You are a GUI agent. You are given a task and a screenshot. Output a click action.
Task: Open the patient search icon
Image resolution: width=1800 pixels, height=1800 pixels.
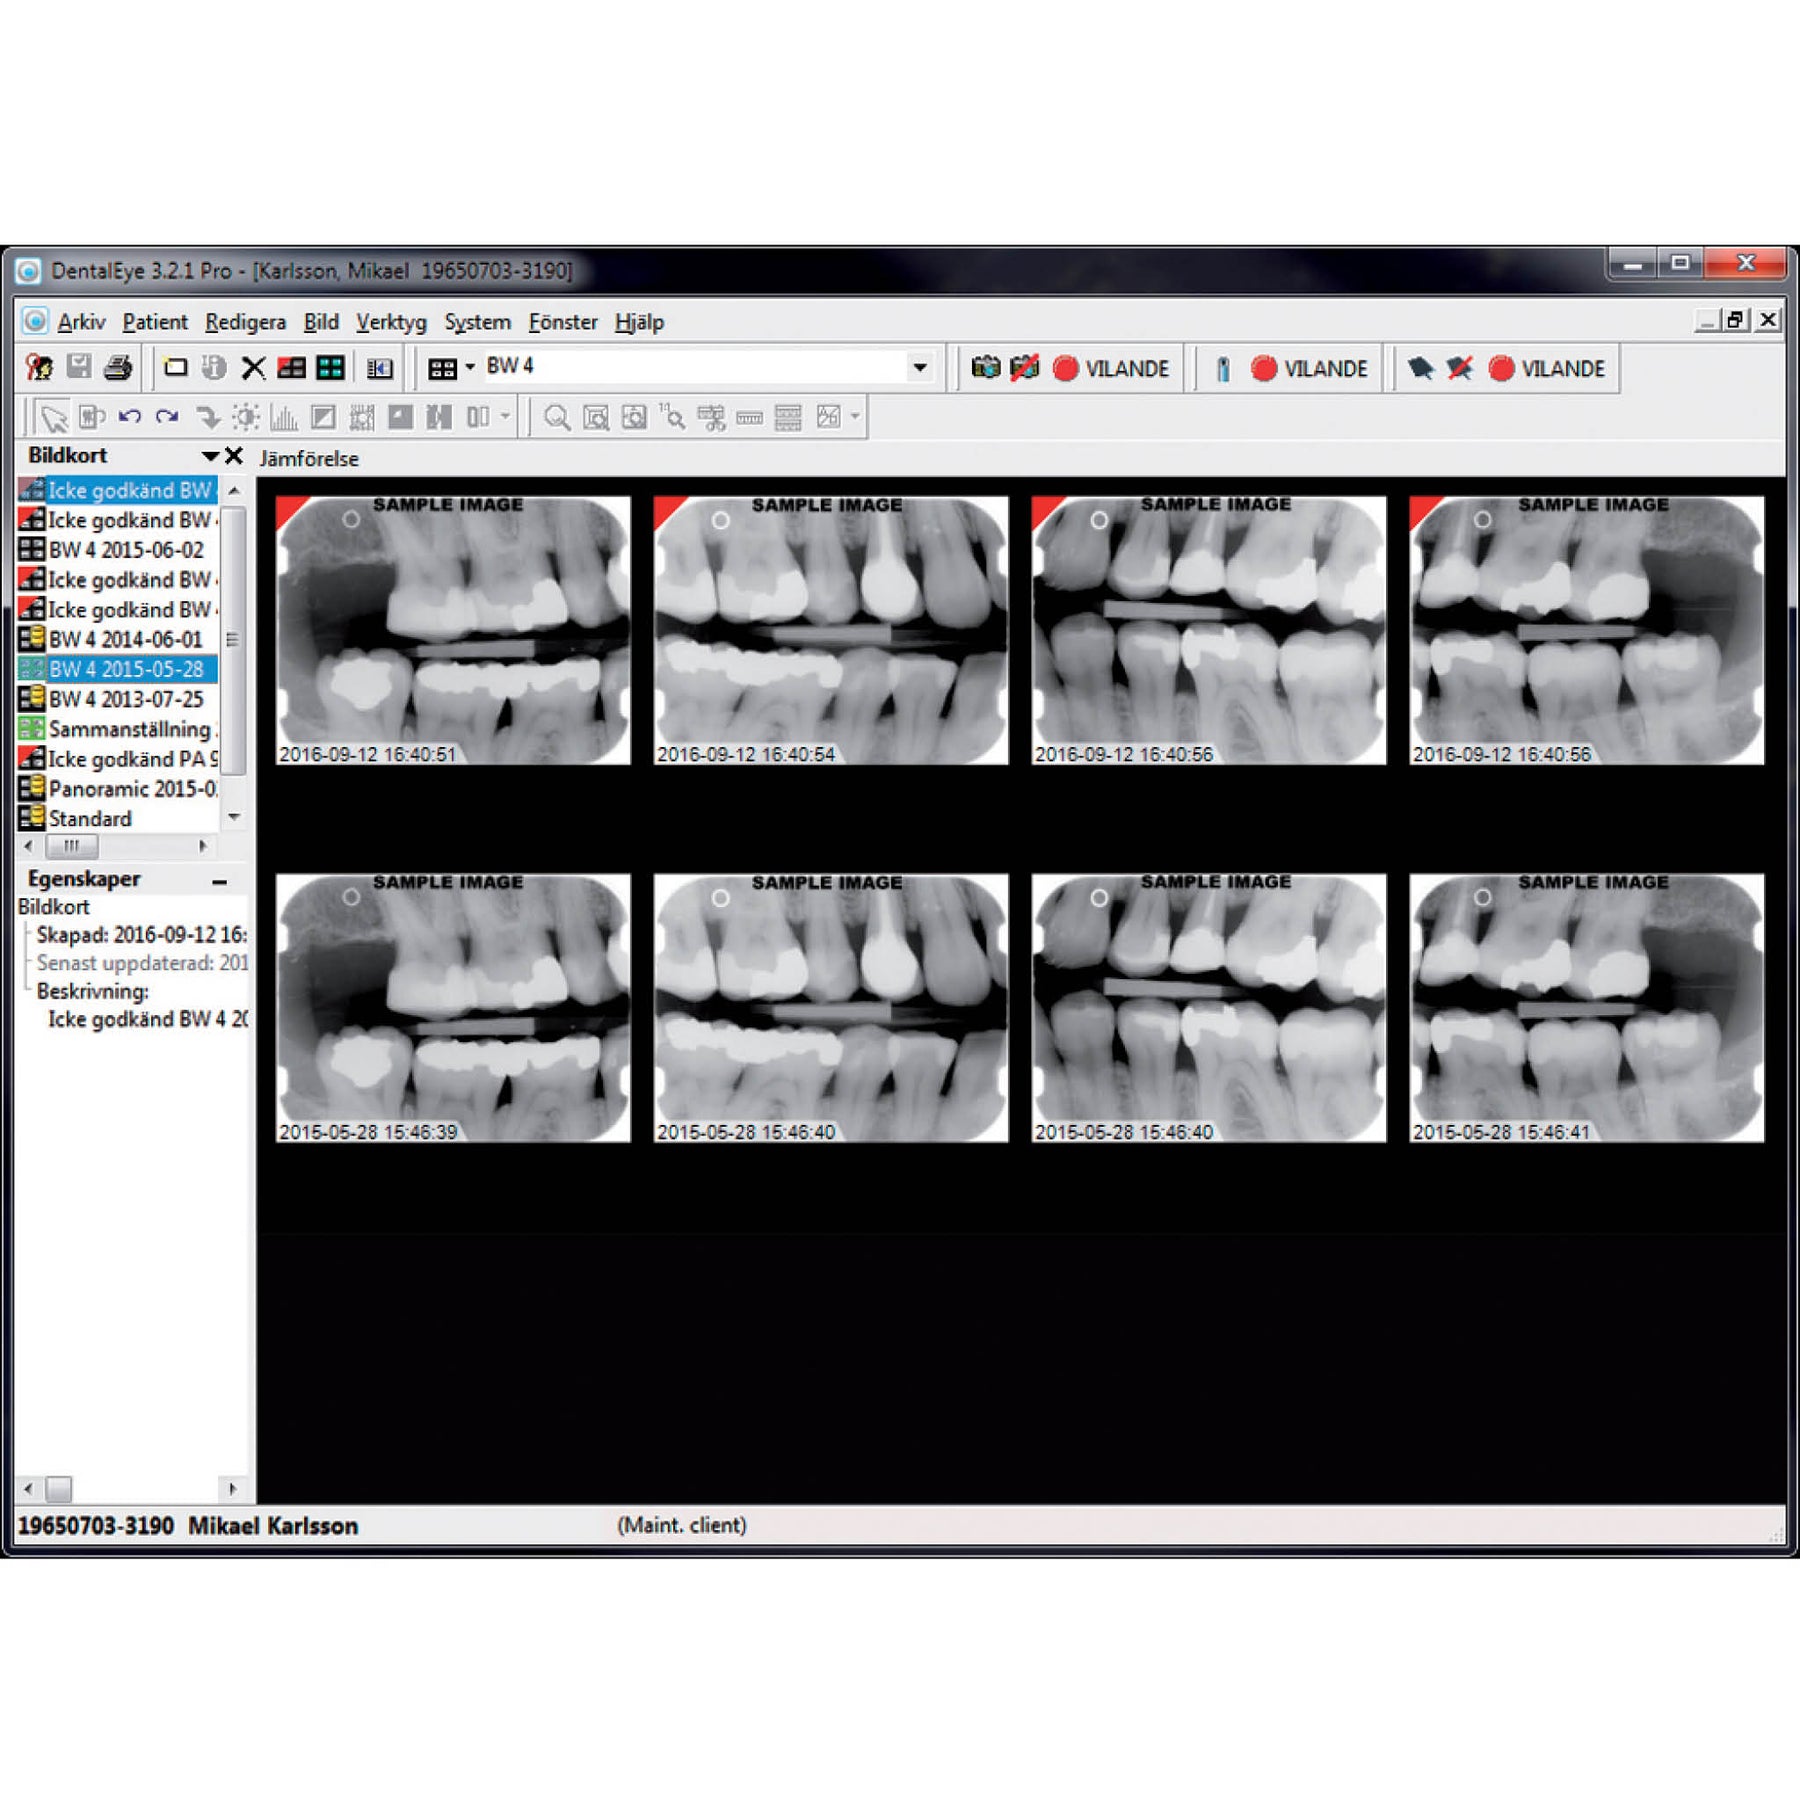point(40,368)
